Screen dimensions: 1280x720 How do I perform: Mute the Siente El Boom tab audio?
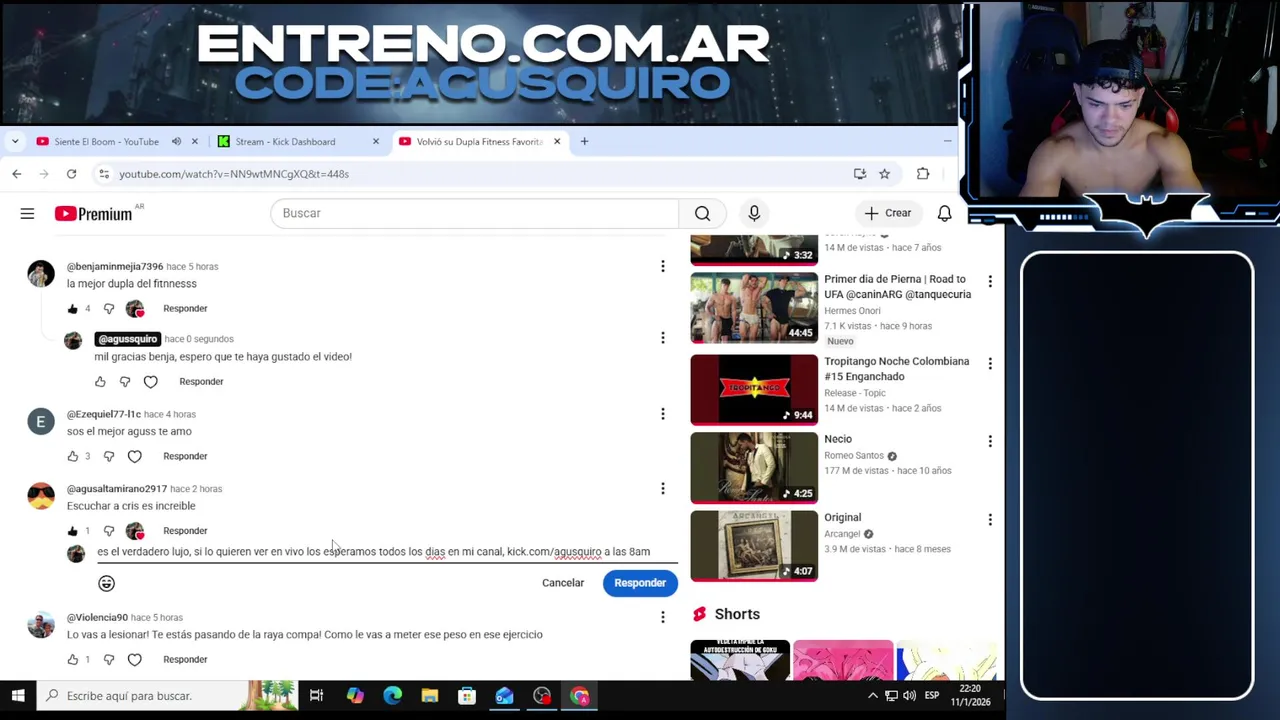pos(176,142)
